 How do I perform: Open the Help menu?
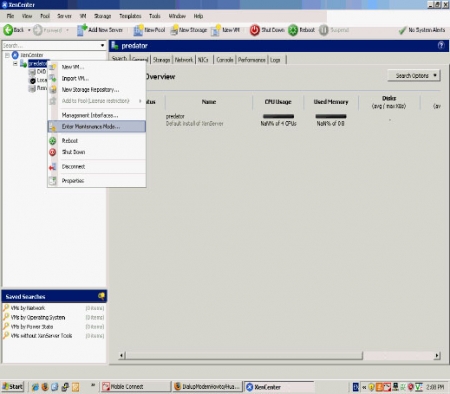(198, 16)
